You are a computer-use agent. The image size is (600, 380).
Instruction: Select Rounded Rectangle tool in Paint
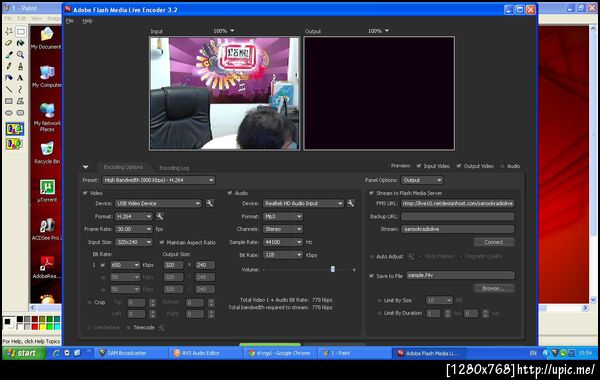[21, 113]
